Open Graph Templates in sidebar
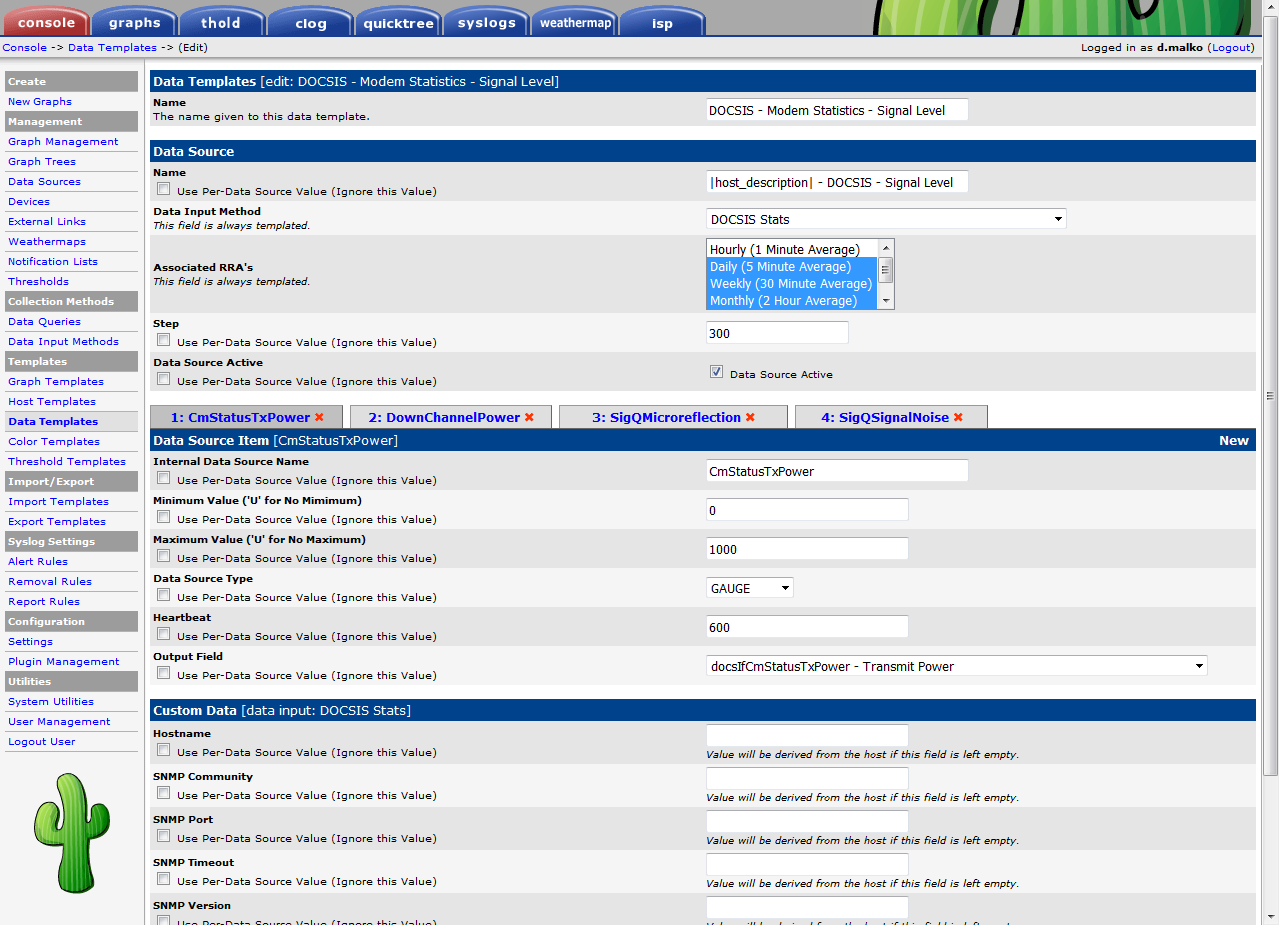This screenshot has height=925, width=1279. [x=56, y=381]
